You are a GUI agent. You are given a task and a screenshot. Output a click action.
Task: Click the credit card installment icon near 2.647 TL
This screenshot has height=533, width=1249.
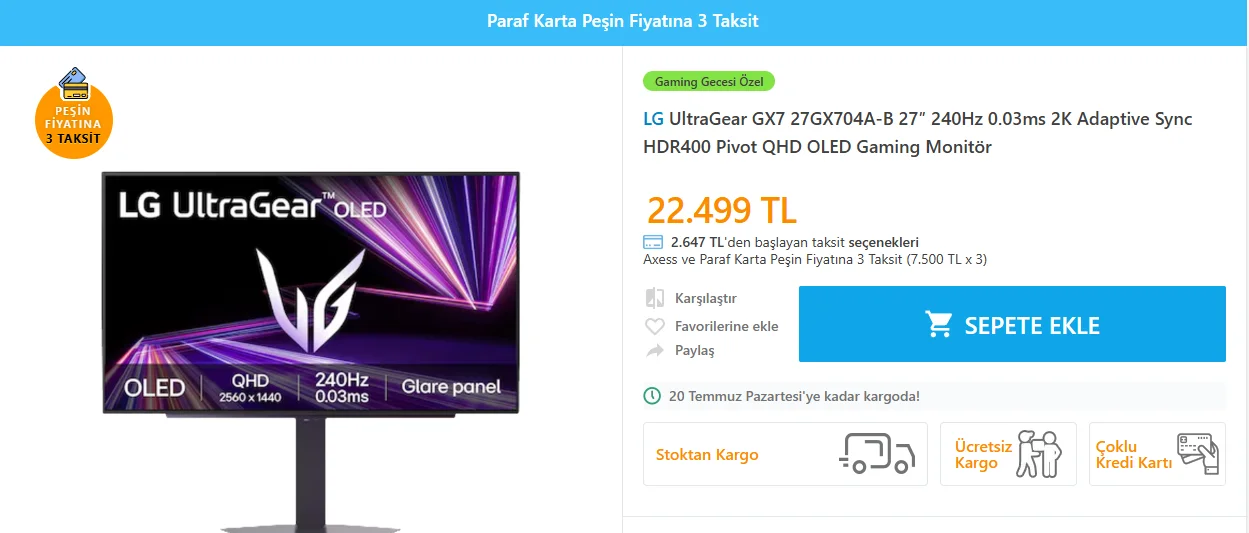pyautogui.click(x=653, y=242)
